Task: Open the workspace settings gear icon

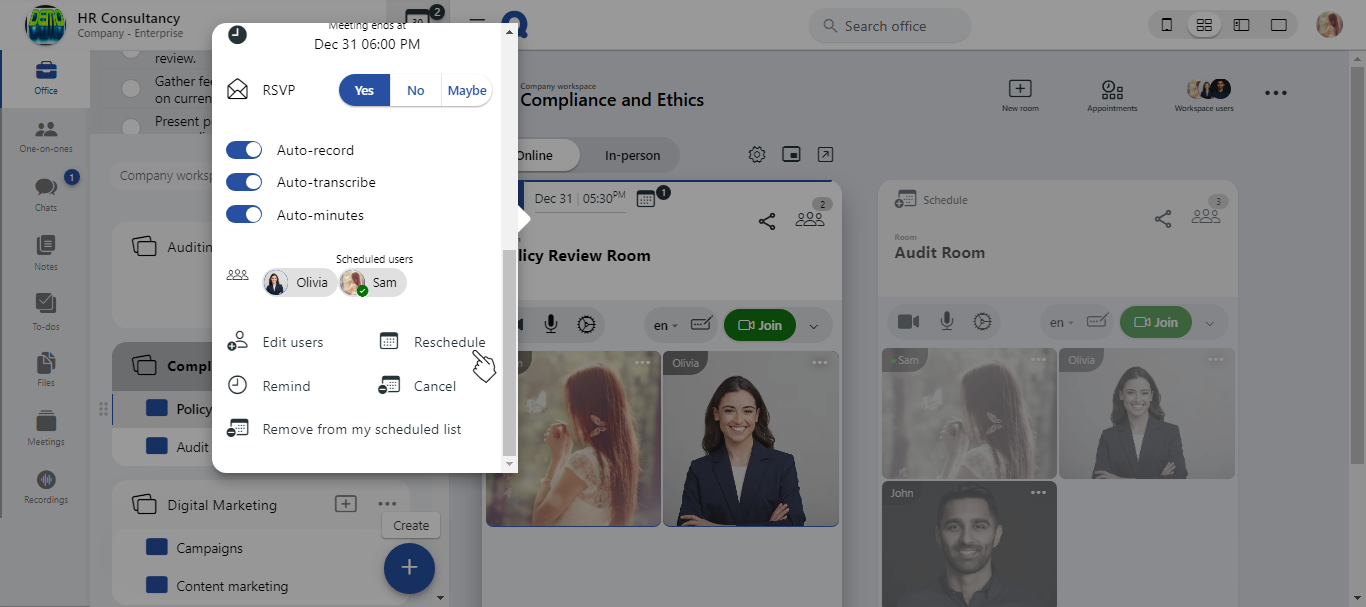Action: [757, 154]
